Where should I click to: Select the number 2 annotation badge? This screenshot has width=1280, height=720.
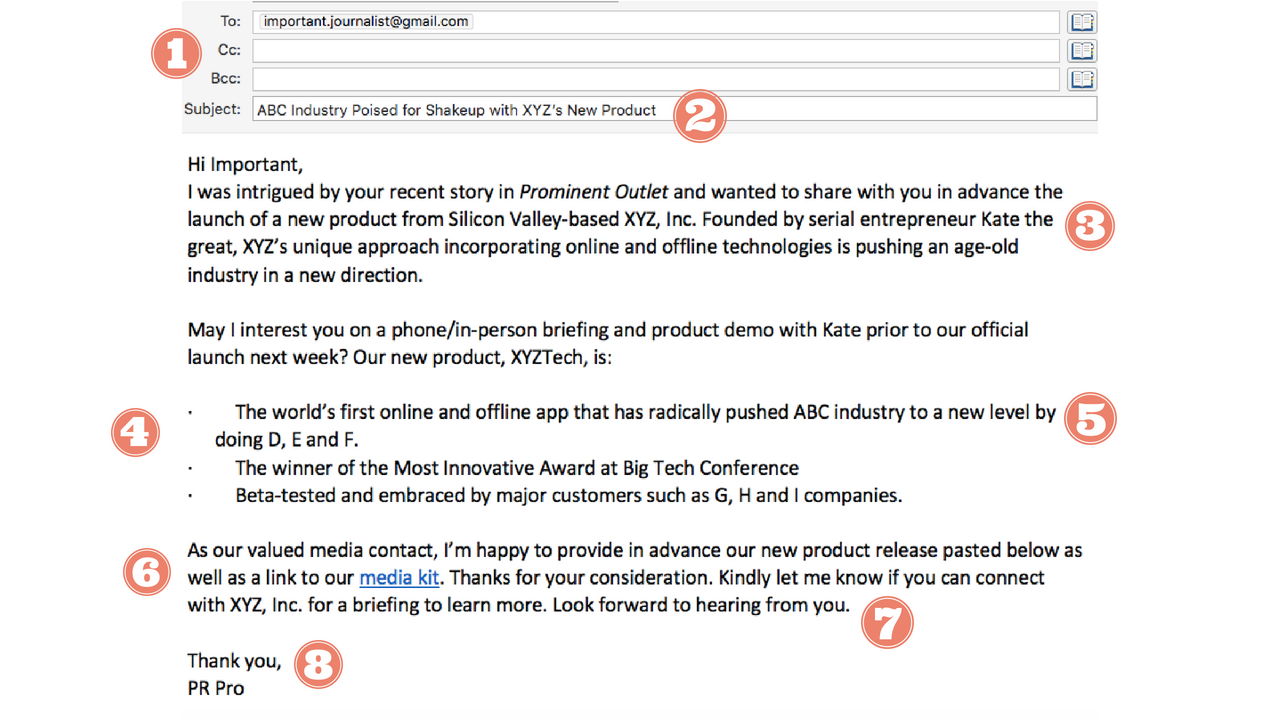pos(699,116)
